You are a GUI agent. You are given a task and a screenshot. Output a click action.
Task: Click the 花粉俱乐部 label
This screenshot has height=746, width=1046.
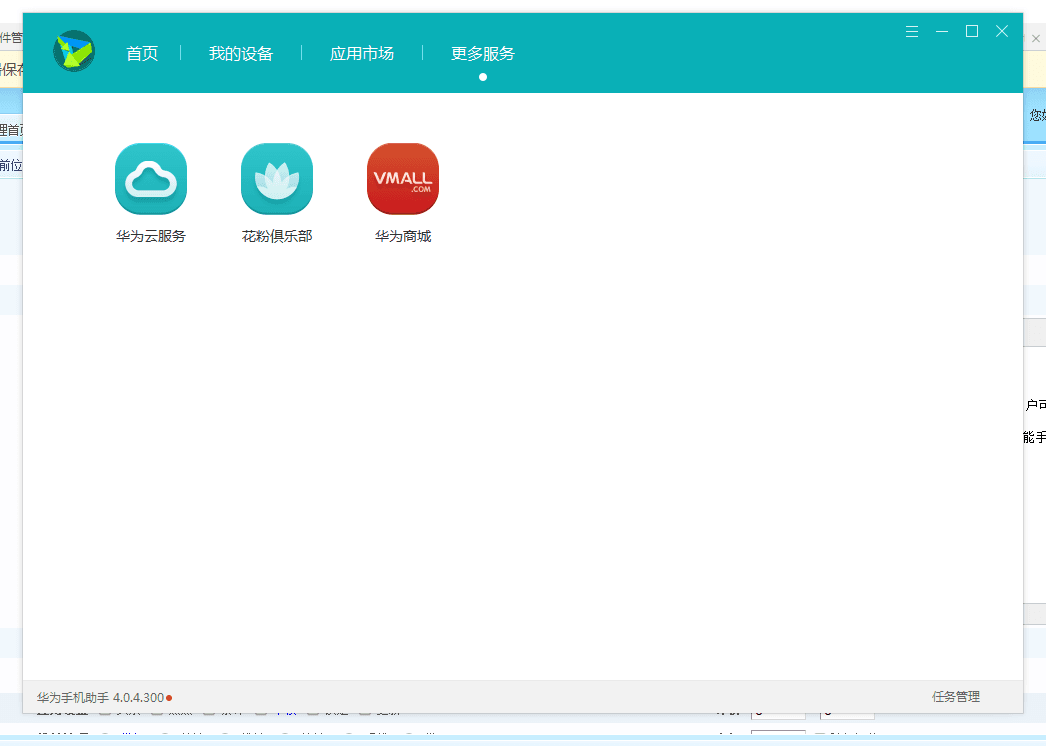tap(277, 236)
